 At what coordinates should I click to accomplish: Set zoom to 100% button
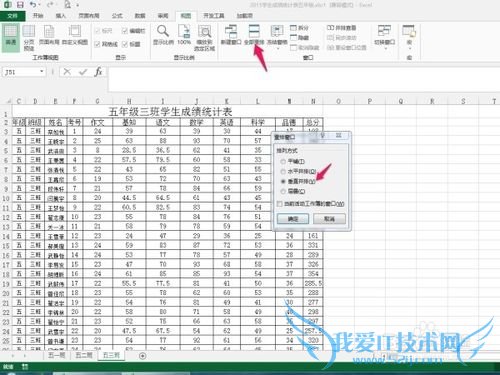pyautogui.click(x=184, y=35)
